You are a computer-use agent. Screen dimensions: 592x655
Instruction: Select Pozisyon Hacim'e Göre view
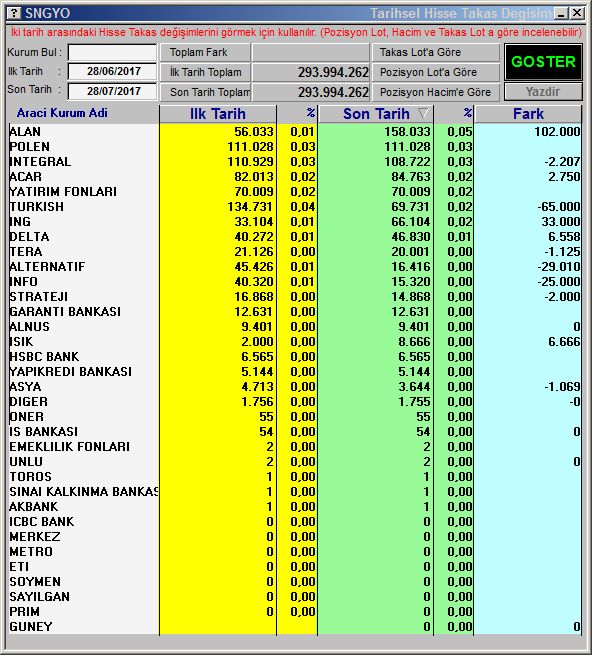point(436,92)
